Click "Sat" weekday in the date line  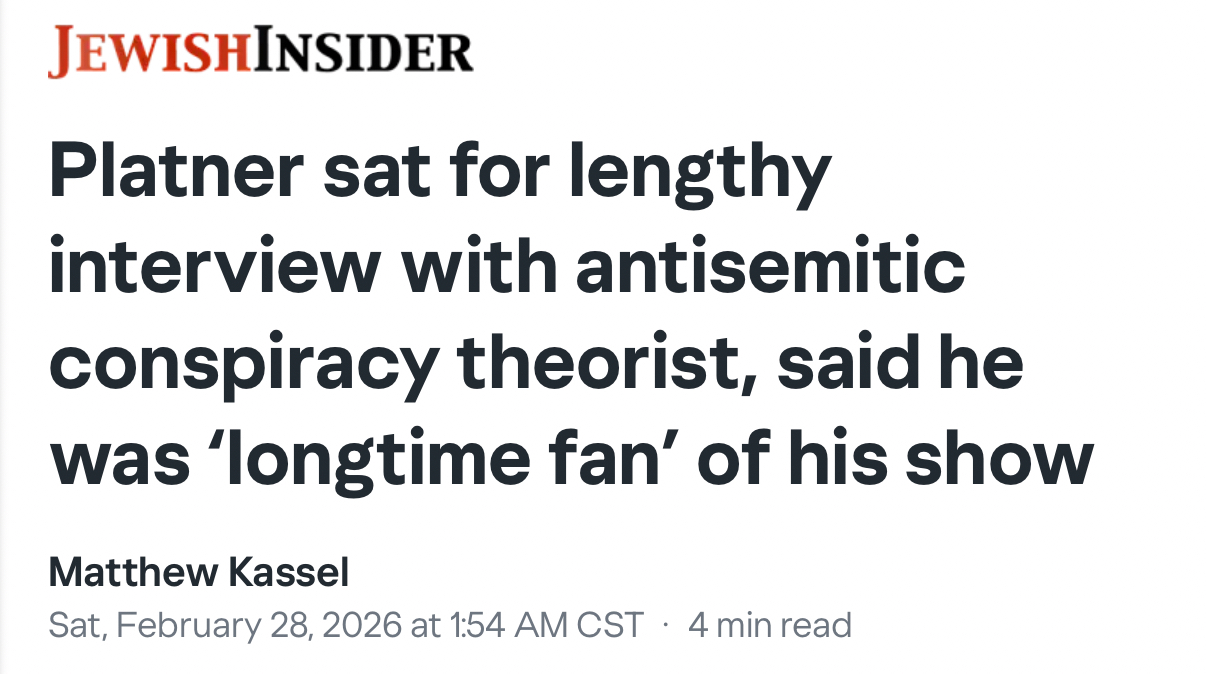74,625
